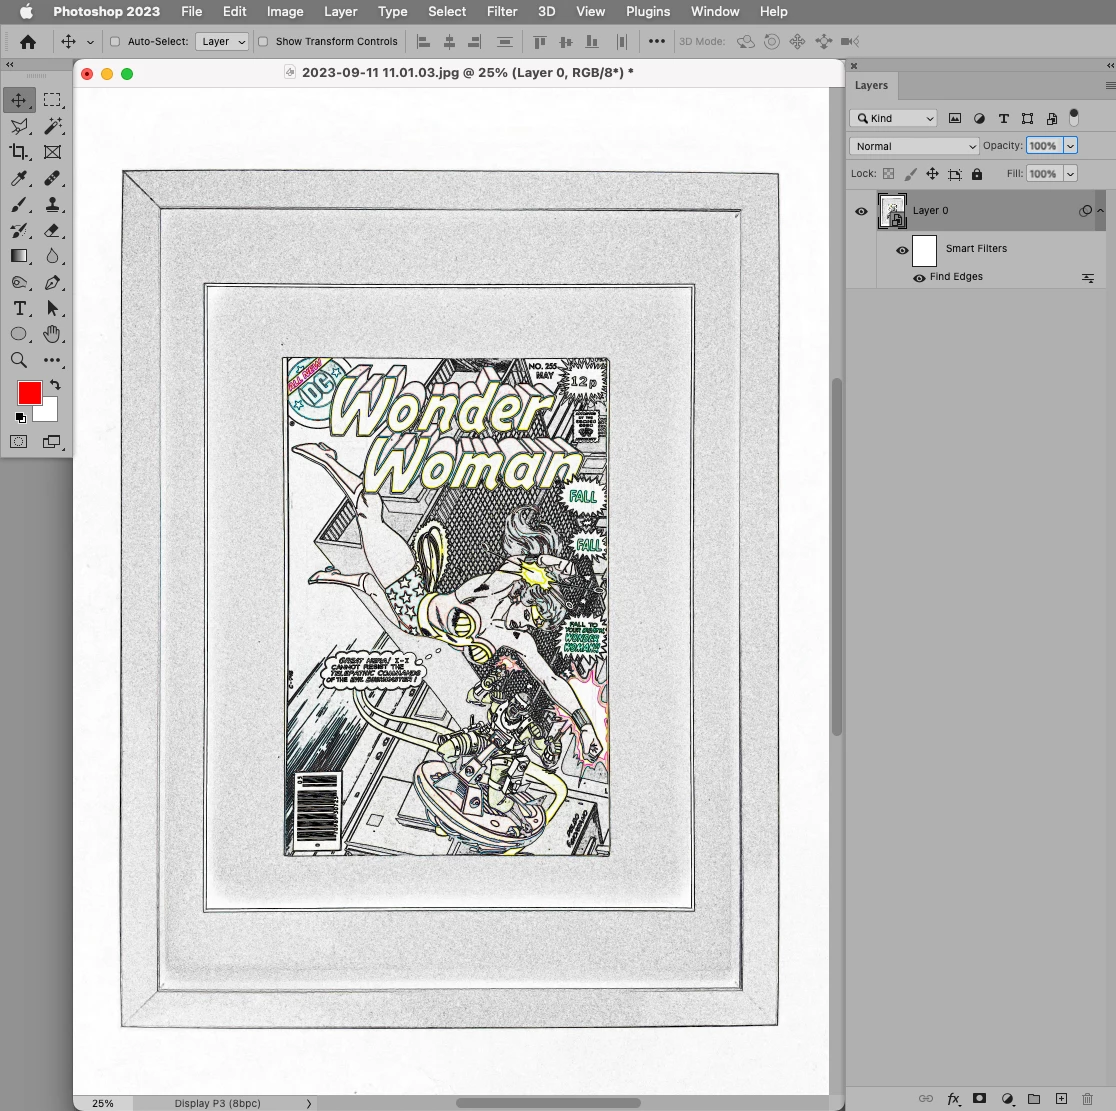Turn layer filtering on or off
This screenshot has width=1116, height=1111.
[1074, 117]
